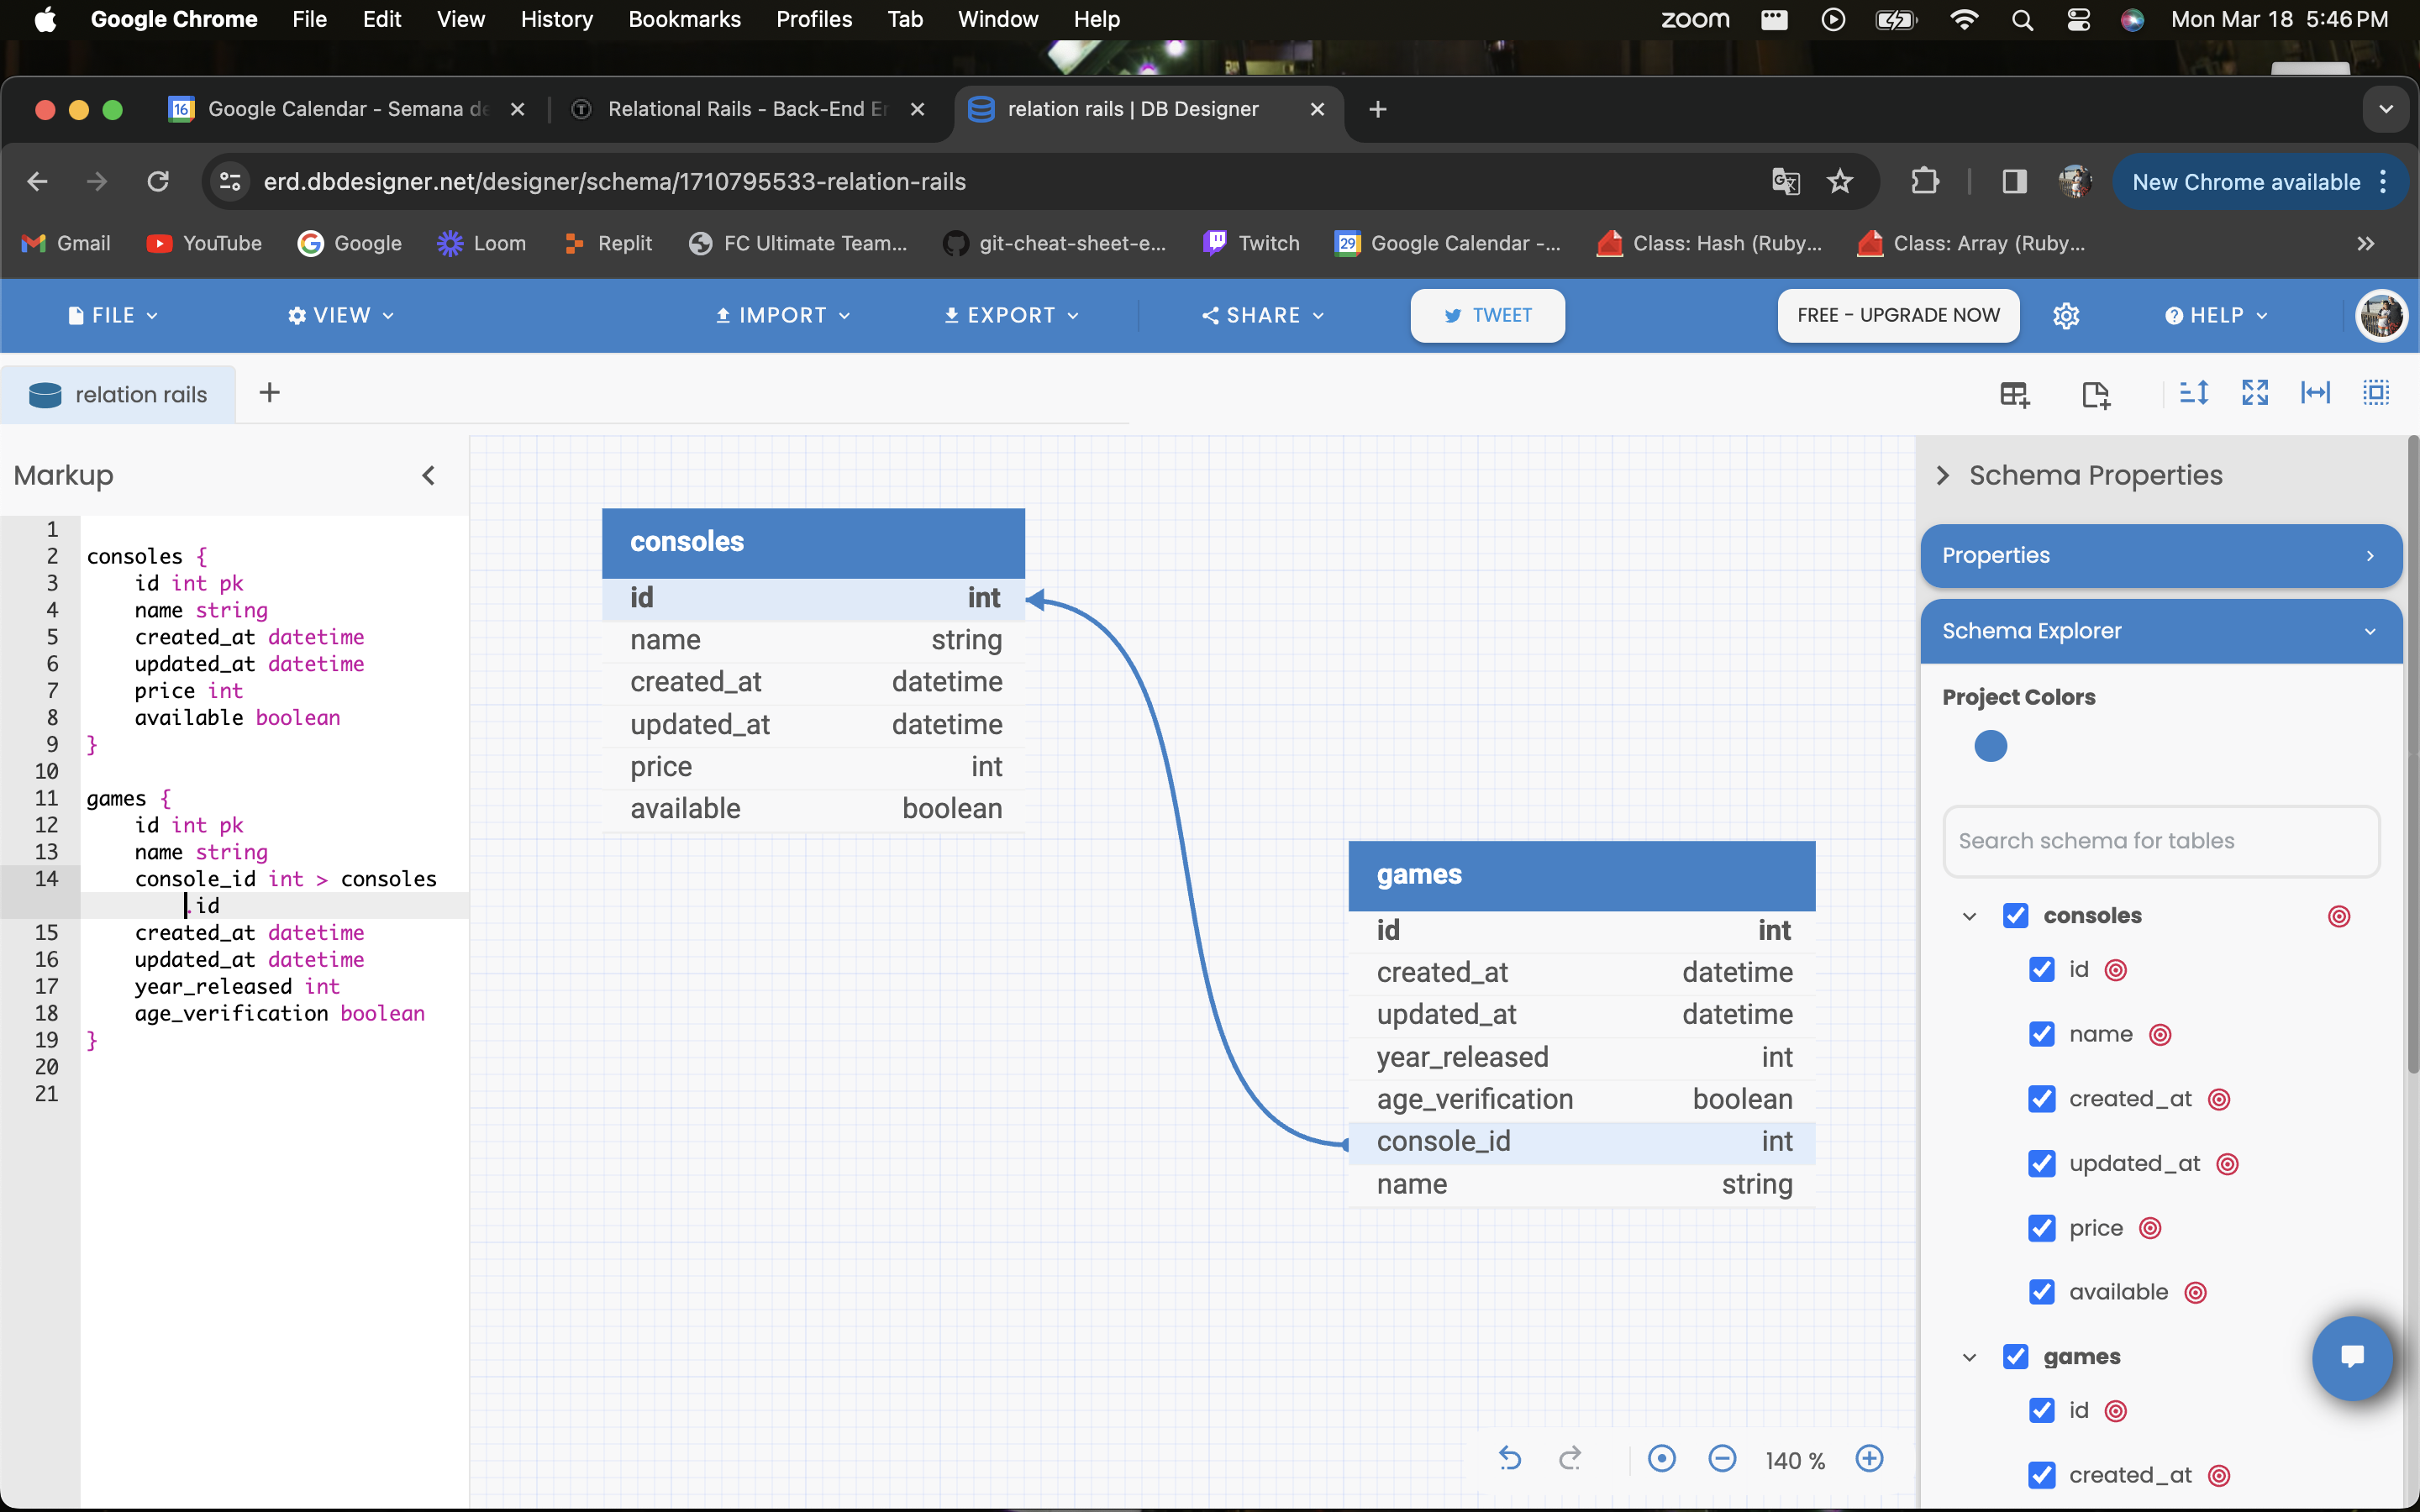
Task: Open the settings gear in blue toolbar
Action: (2066, 316)
